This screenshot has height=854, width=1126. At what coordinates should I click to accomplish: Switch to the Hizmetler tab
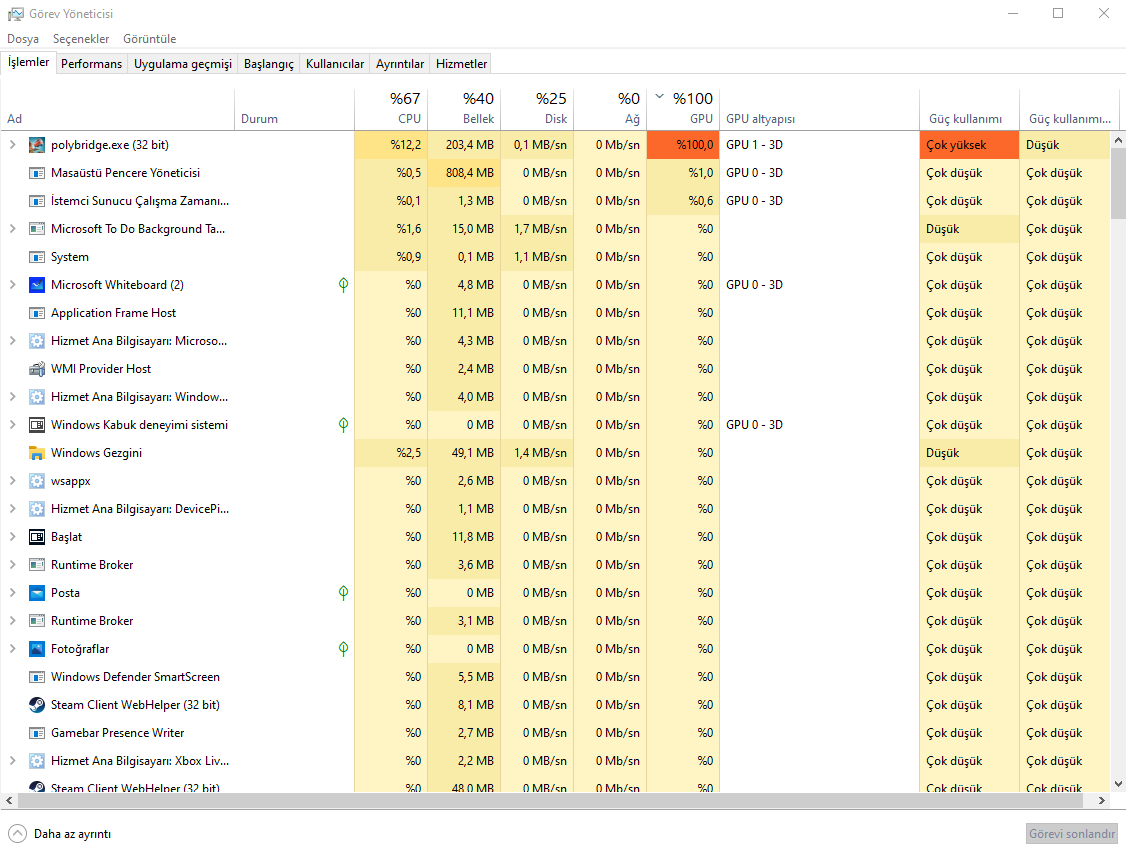coord(462,64)
